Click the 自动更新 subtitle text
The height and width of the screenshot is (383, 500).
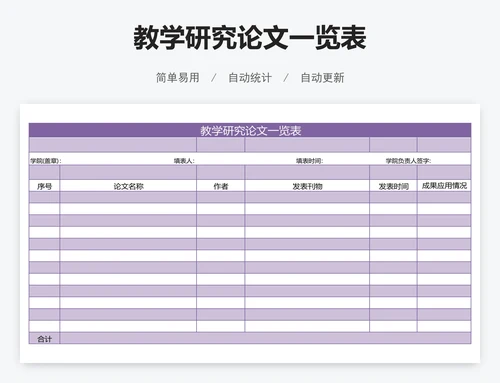point(322,78)
